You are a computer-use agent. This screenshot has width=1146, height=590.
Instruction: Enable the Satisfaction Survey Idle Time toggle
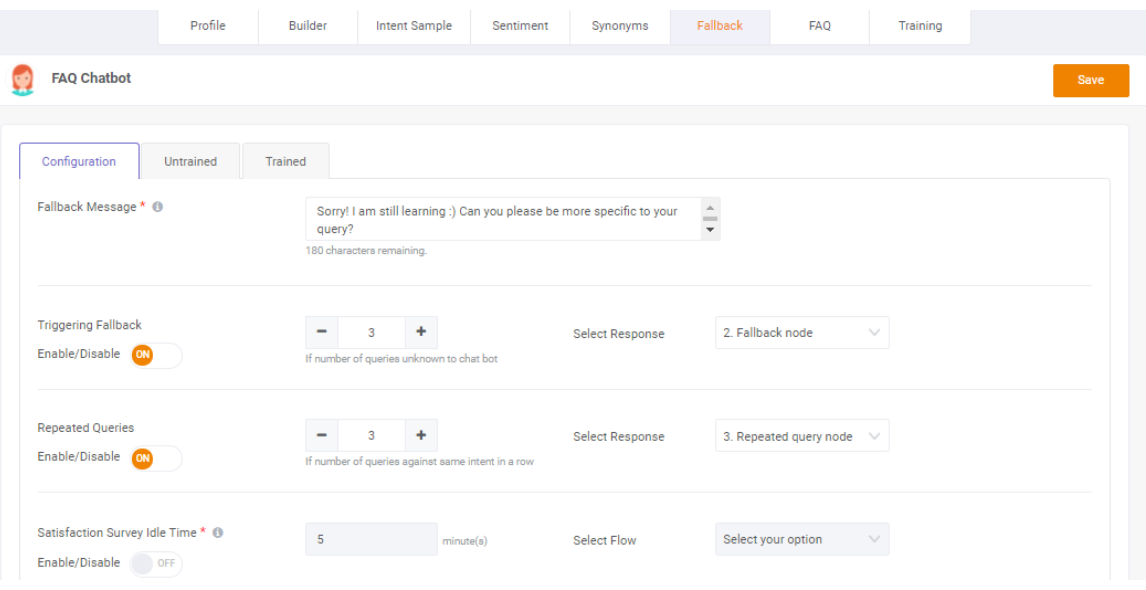click(x=156, y=564)
